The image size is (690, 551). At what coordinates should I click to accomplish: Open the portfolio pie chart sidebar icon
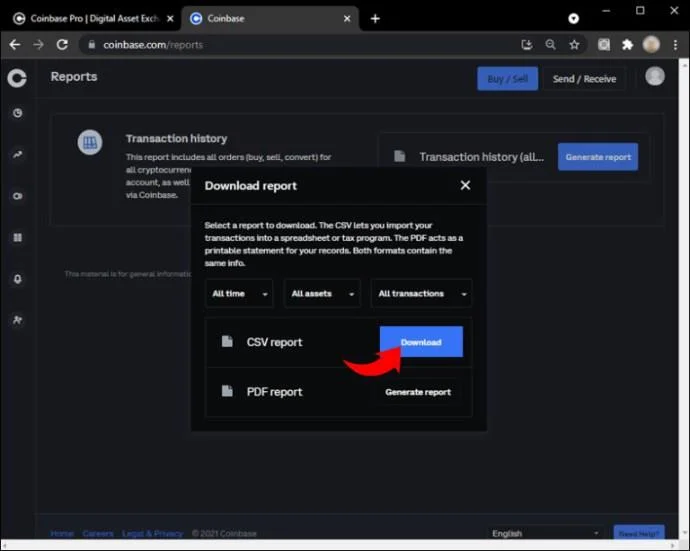click(18, 113)
